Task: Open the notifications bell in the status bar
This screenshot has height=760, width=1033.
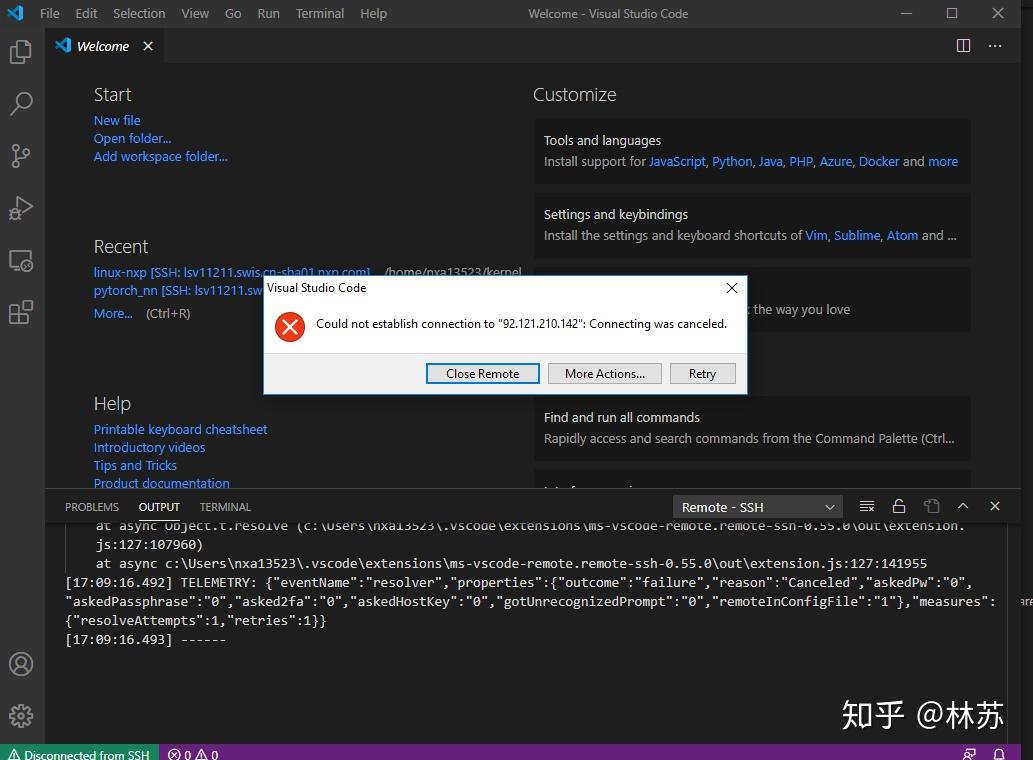Action: (x=997, y=753)
